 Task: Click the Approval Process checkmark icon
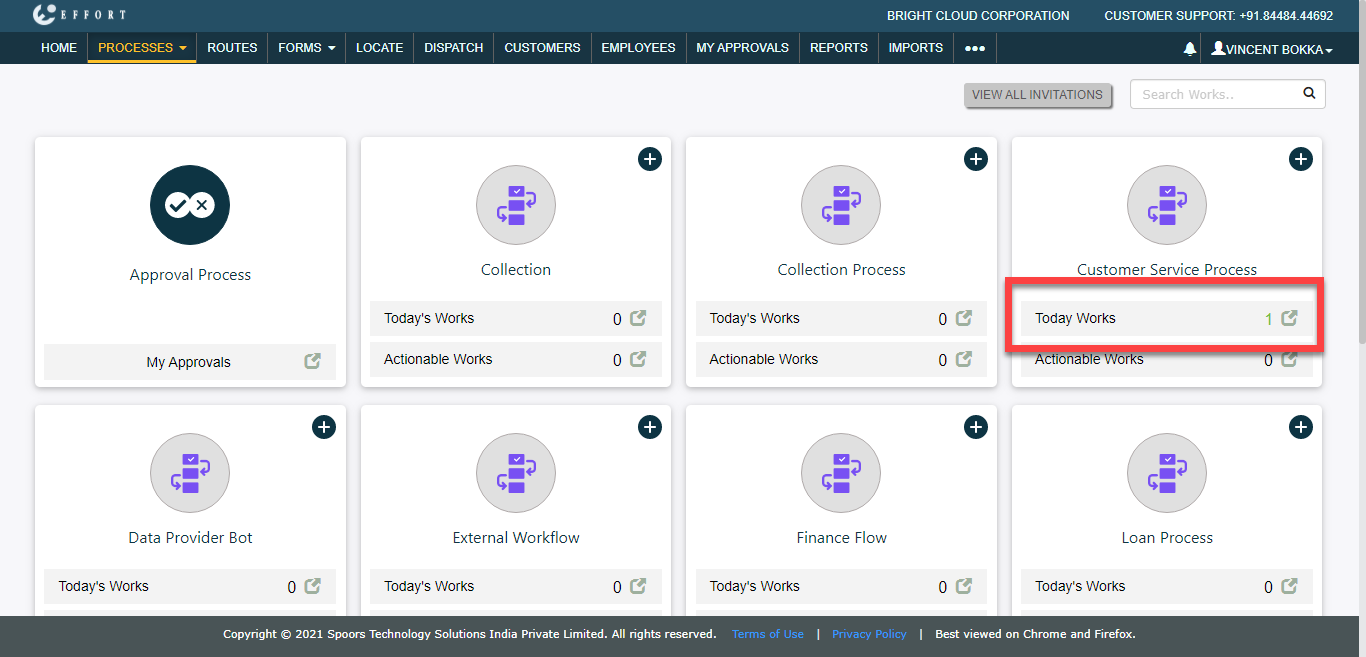tap(190, 205)
